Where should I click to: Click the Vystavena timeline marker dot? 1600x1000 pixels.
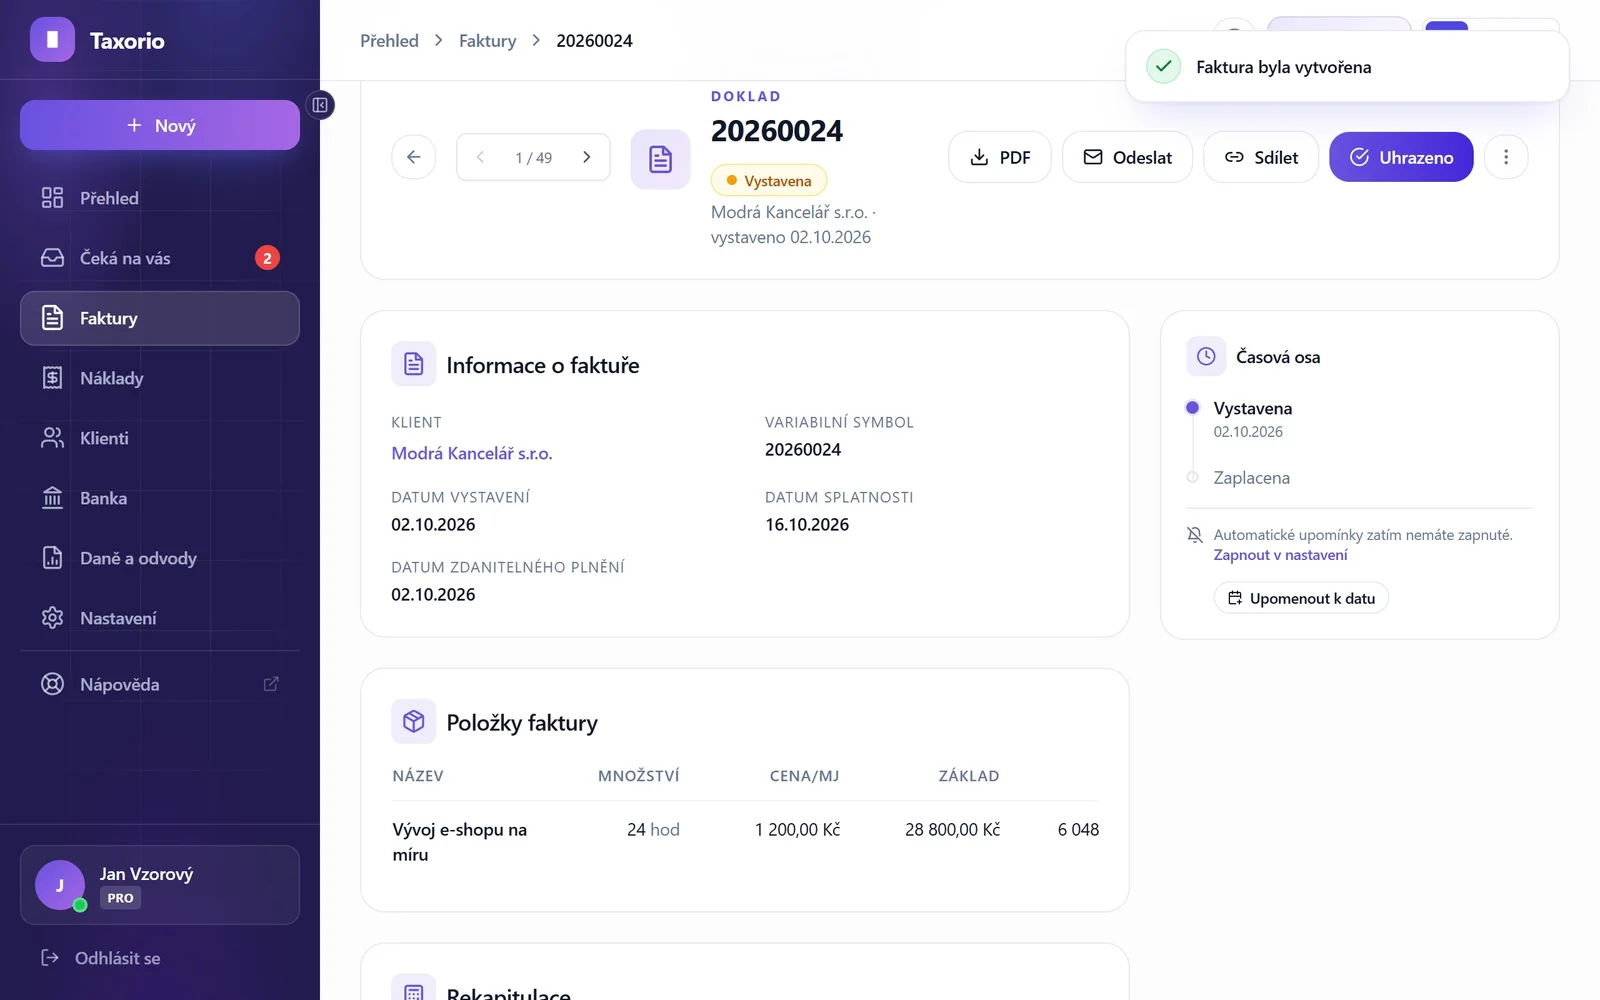point(1192,408)
